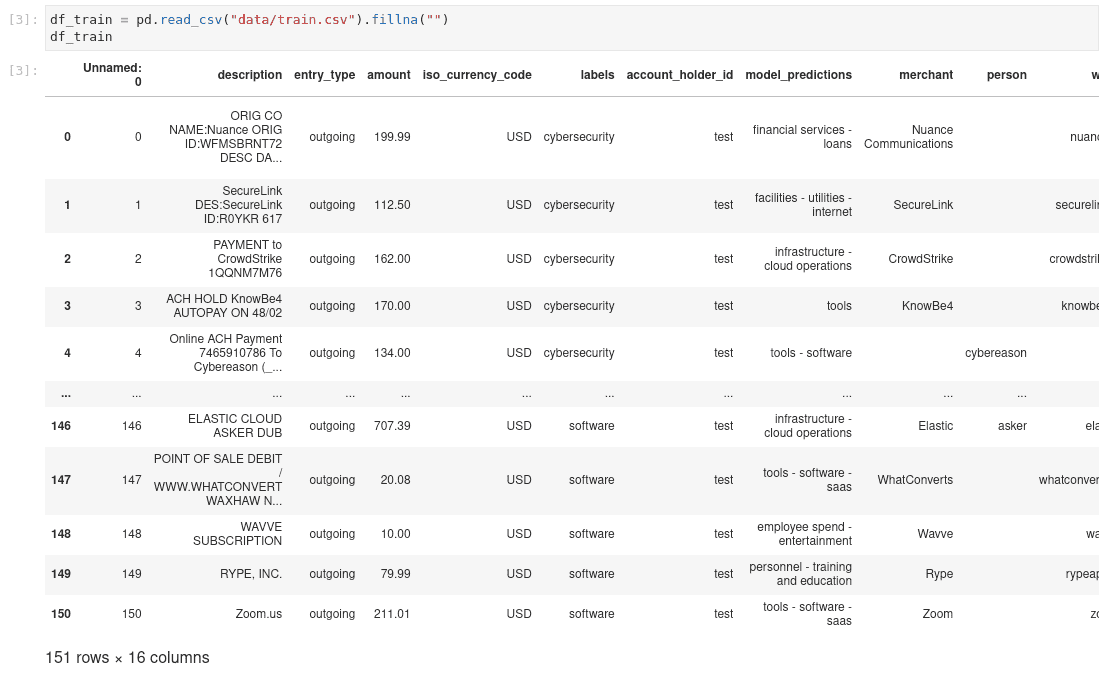Click description 'WAVVE SUBSCRIPTION'

tap(238, 534)
